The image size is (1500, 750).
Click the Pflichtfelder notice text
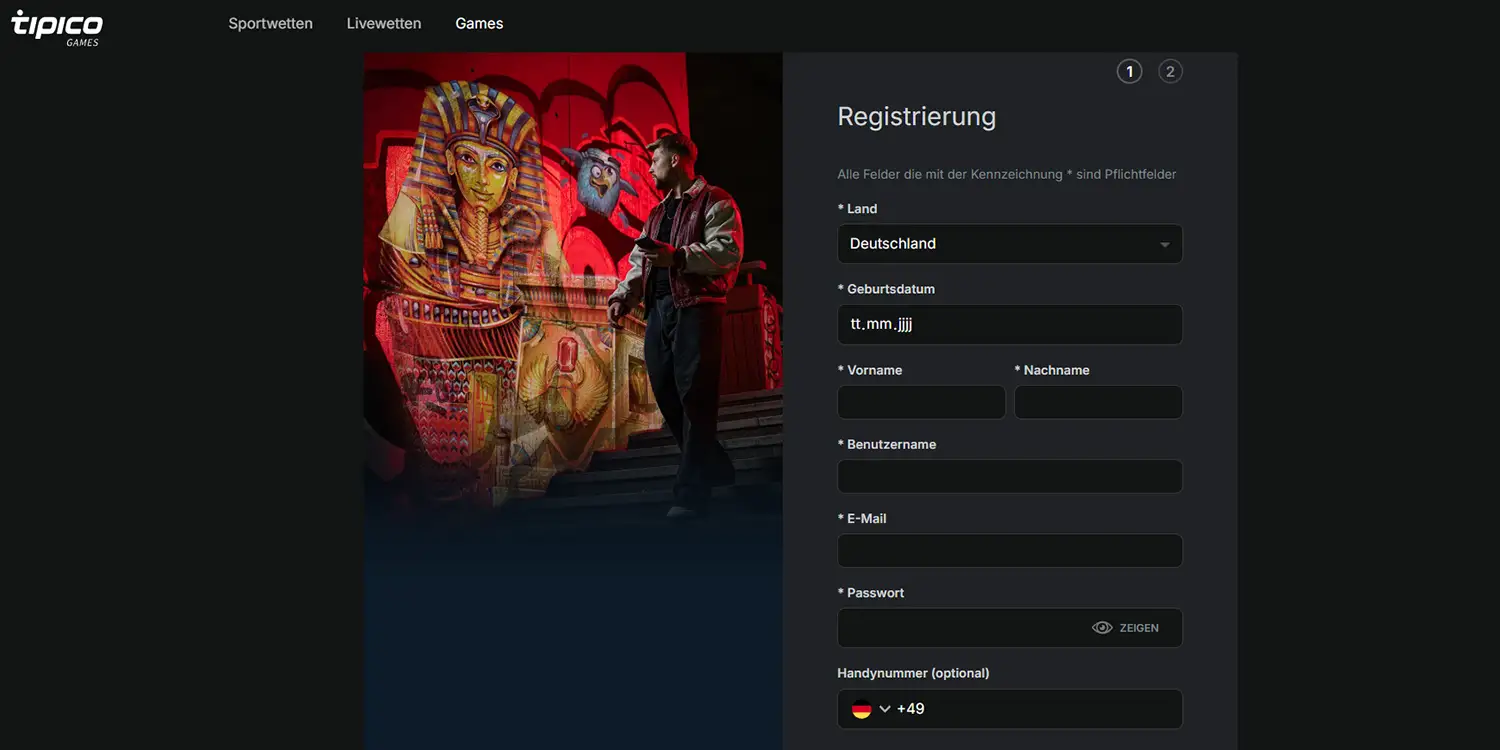(x=1007, y=174)
